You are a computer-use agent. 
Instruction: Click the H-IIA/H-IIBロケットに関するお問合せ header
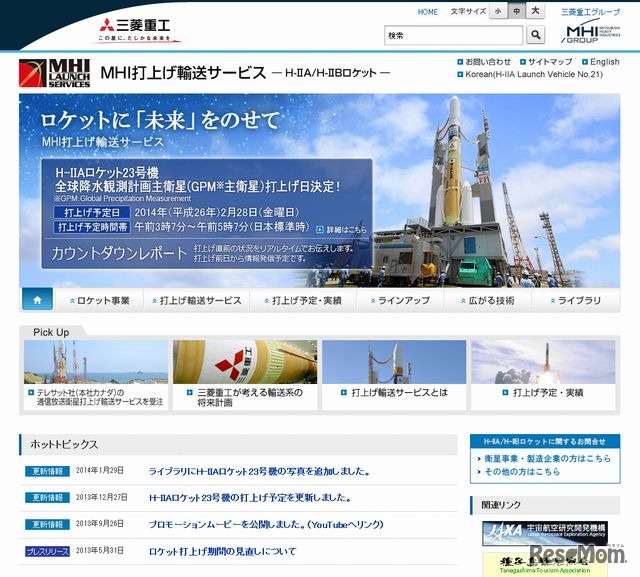tap(545, 441)
